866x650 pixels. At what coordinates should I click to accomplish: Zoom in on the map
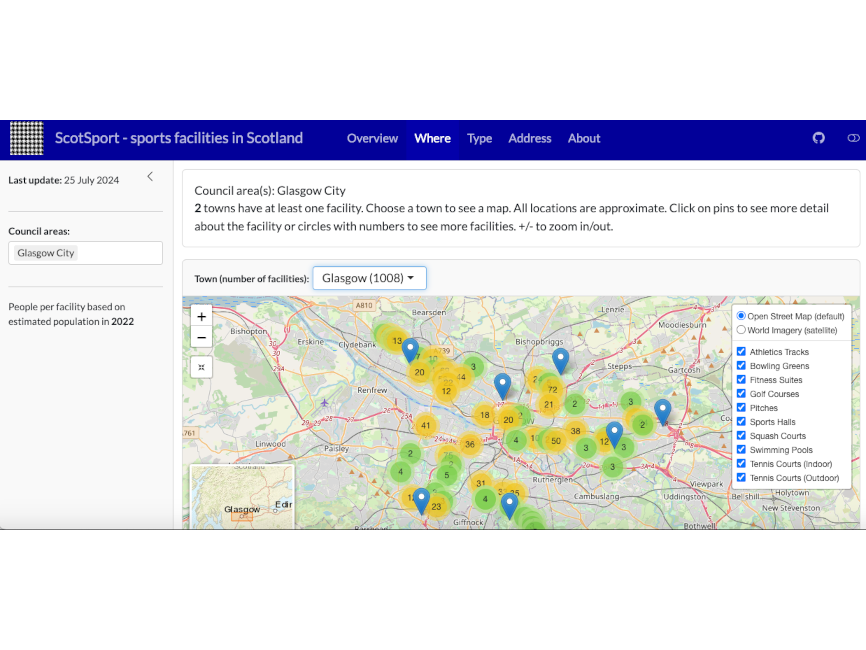[x=202, y=316]
